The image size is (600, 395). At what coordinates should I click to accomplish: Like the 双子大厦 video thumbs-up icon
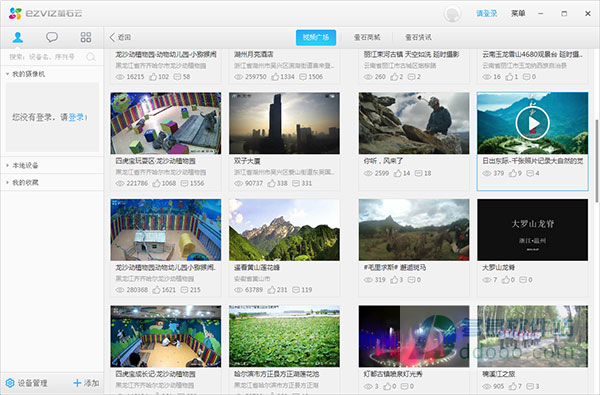pos(271,183)
